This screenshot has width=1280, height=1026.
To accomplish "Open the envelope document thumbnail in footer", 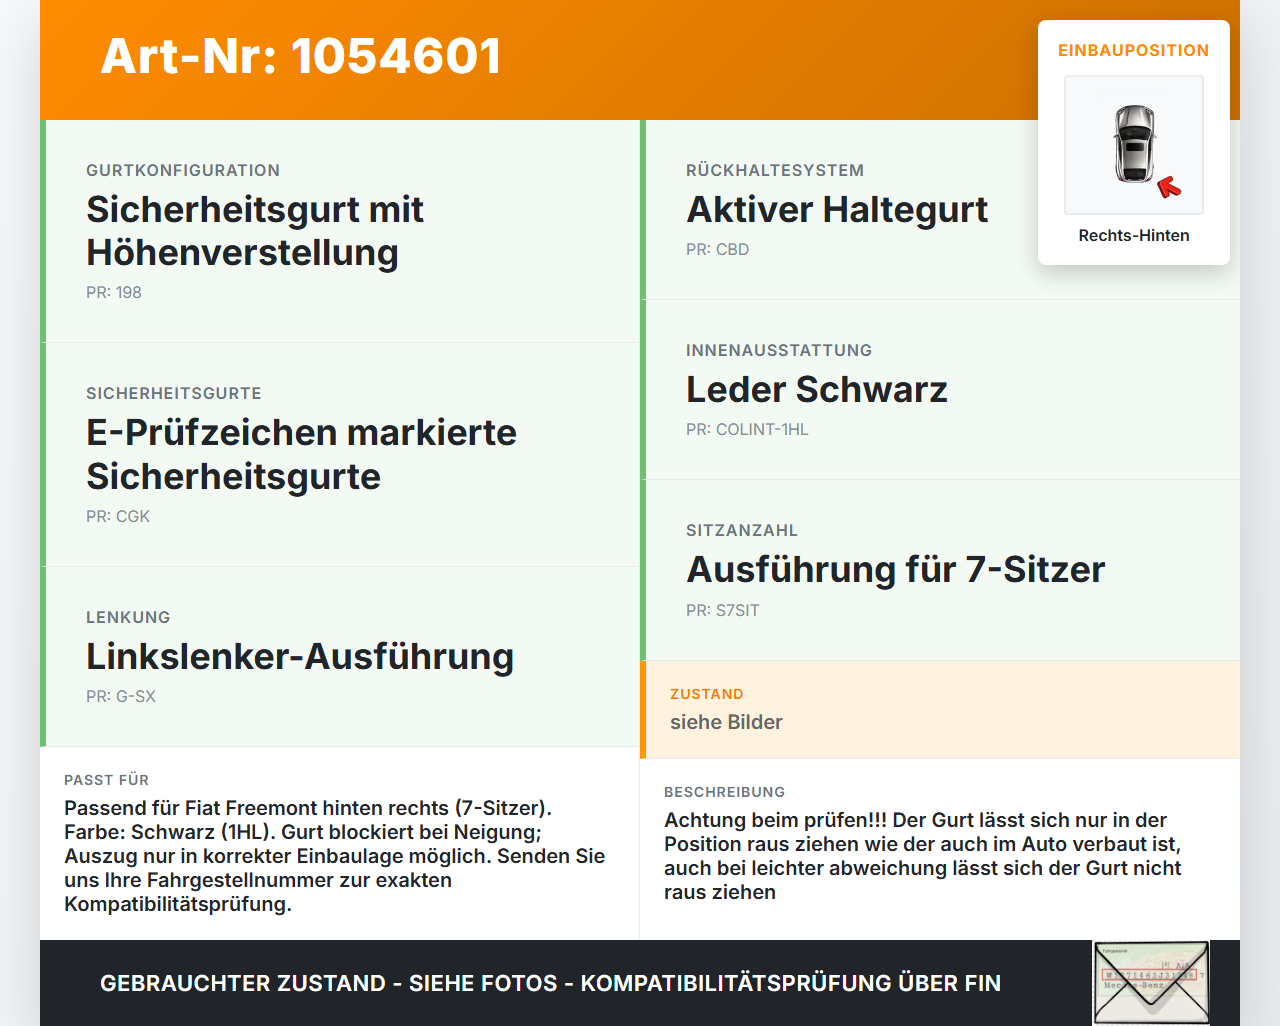I will 1151,983.
